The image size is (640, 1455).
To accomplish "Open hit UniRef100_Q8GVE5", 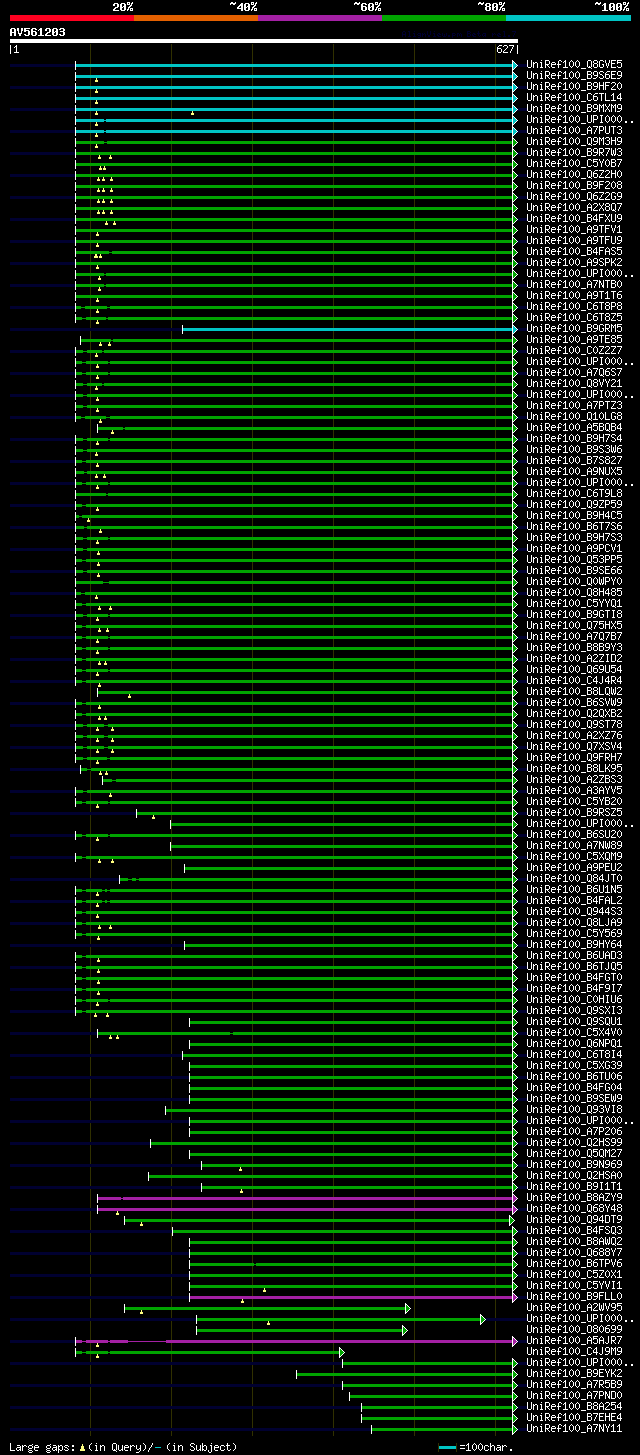I will pos(574,64).
